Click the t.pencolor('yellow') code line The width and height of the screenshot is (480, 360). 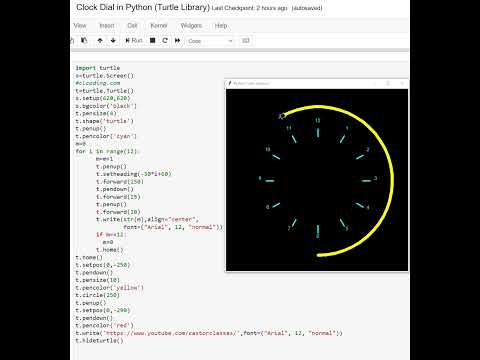(110, 288)
